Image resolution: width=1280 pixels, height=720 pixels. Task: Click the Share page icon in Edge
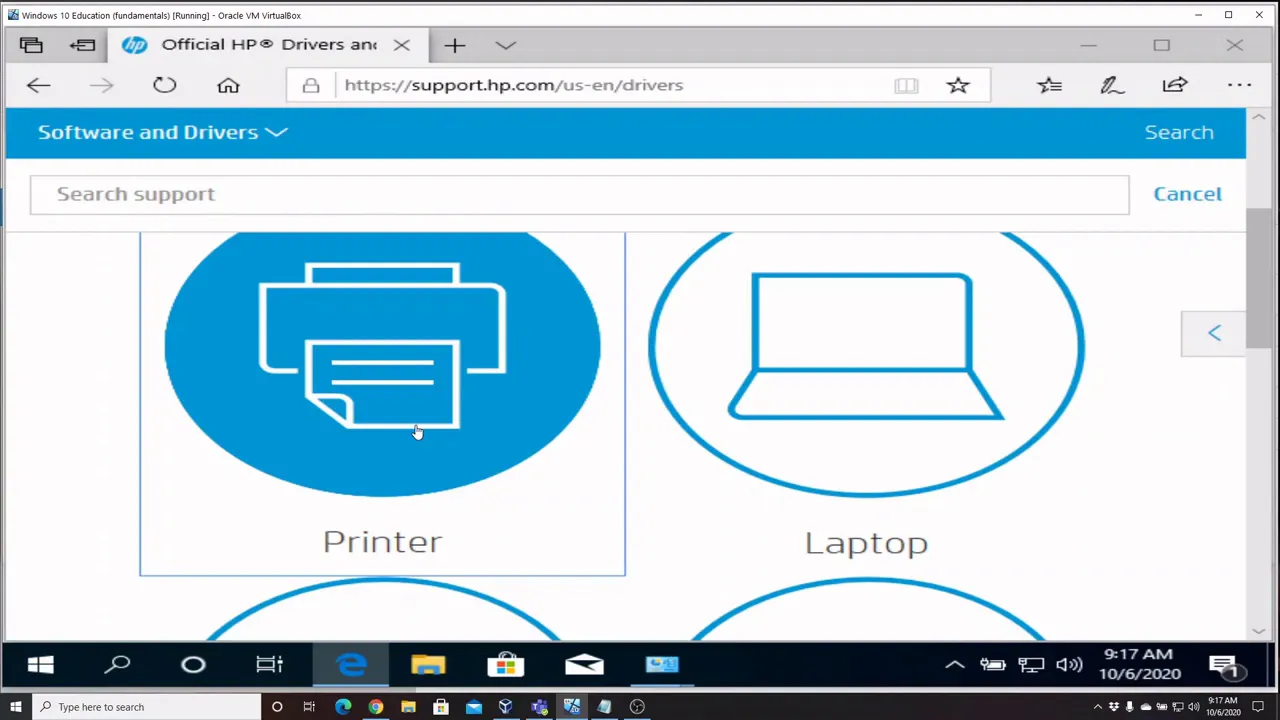coord(1175,85)
